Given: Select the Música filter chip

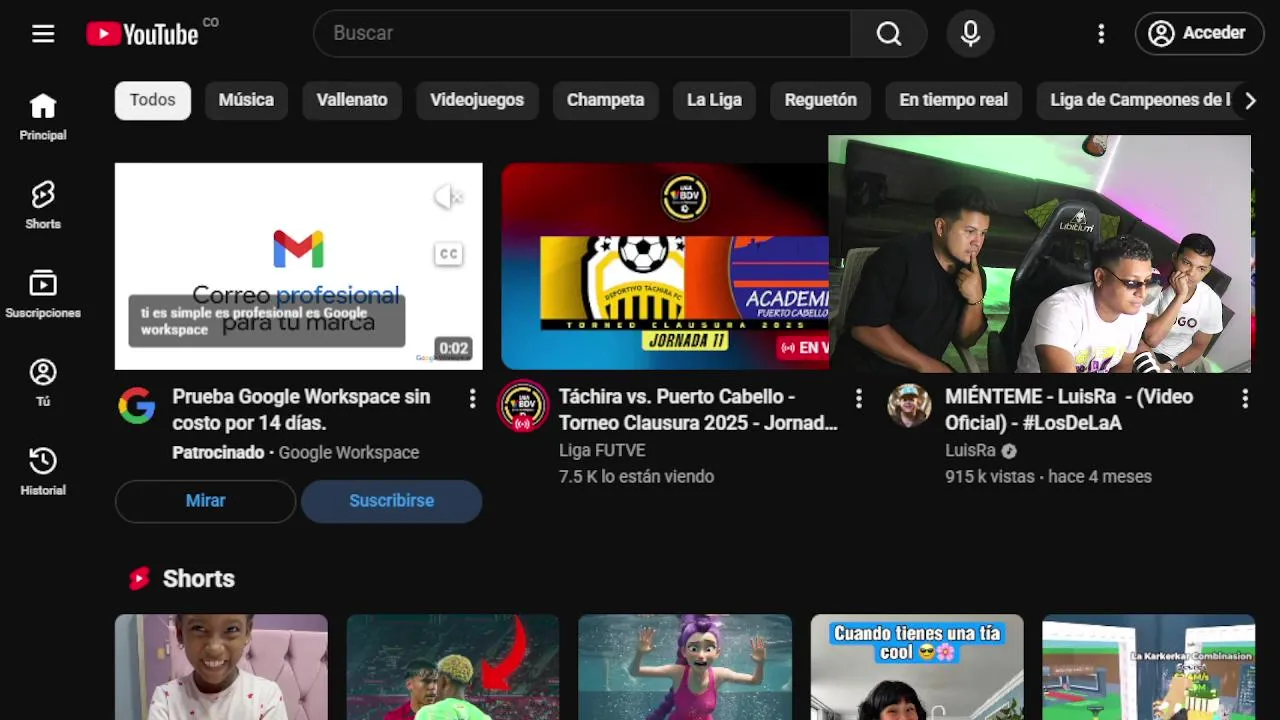Looking at the screenshot, I should point(246,100).
